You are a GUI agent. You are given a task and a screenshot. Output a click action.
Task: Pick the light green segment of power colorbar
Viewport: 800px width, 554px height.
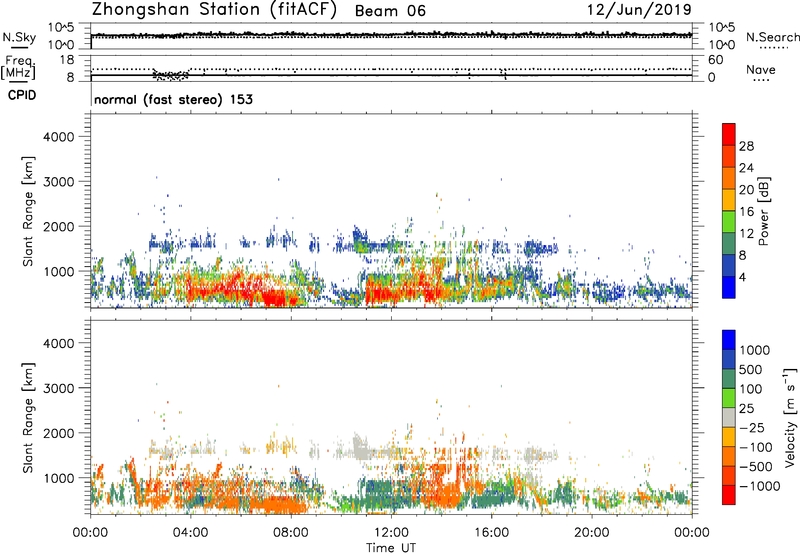[x=729, y=222]
